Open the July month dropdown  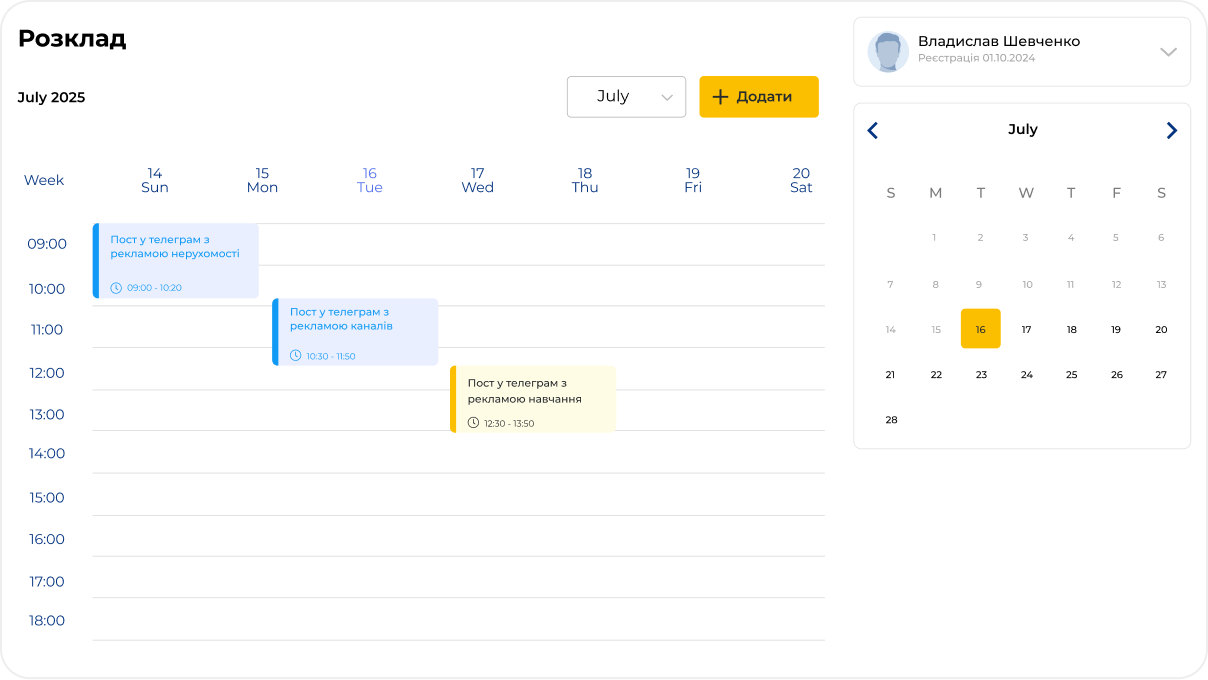pyautogui.click(x=625, y=97)
